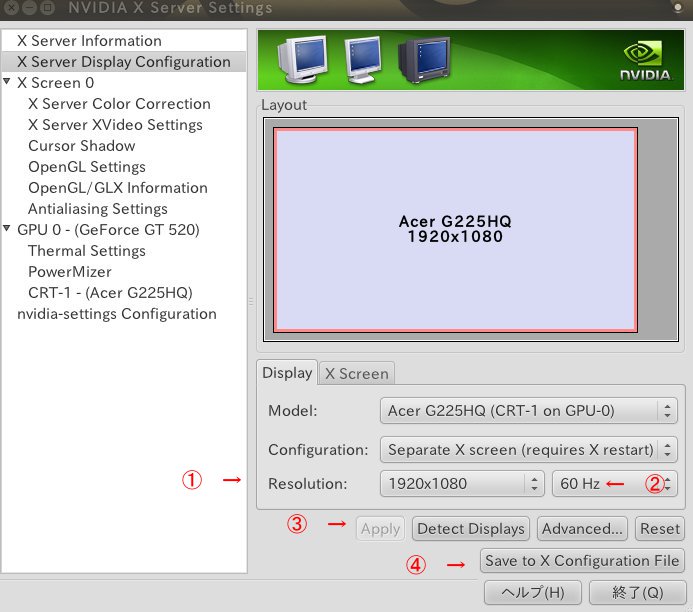Image resolution: width=693 pixels, height=612 pixels.
Task: Open X Server XVideo Settings
Action: coord(115,125)
